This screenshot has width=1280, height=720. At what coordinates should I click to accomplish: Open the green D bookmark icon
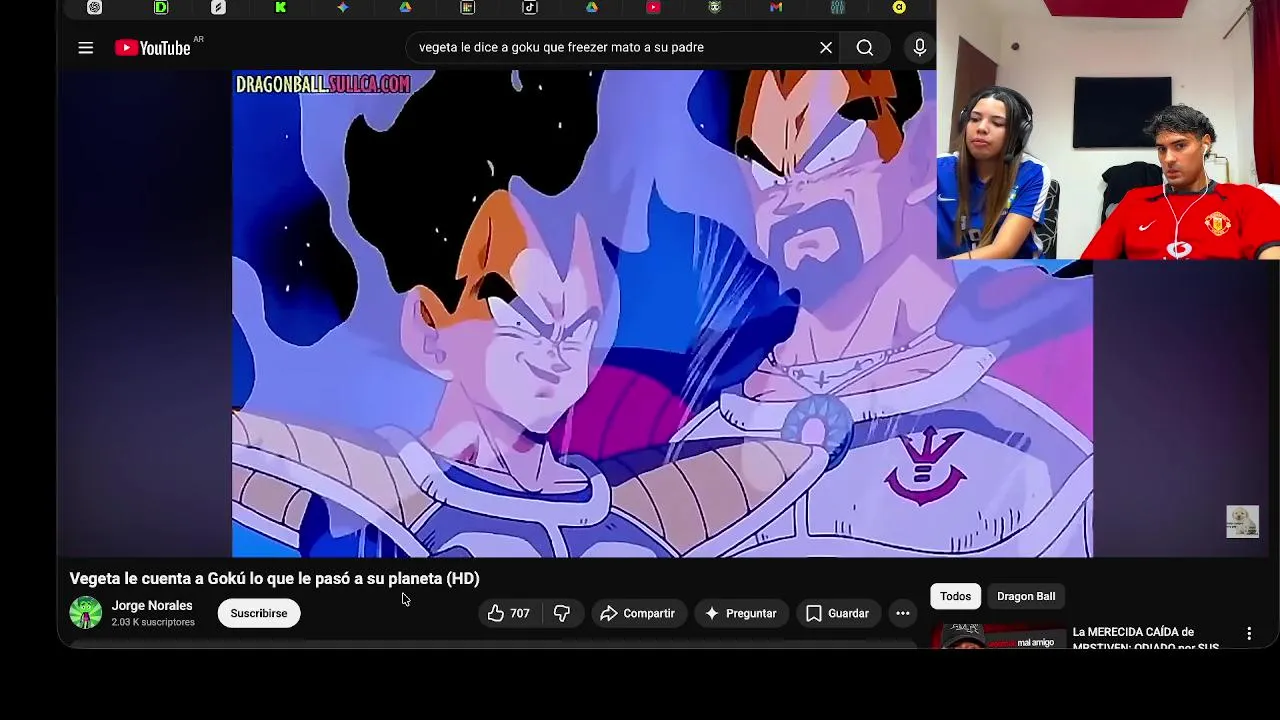161,7
